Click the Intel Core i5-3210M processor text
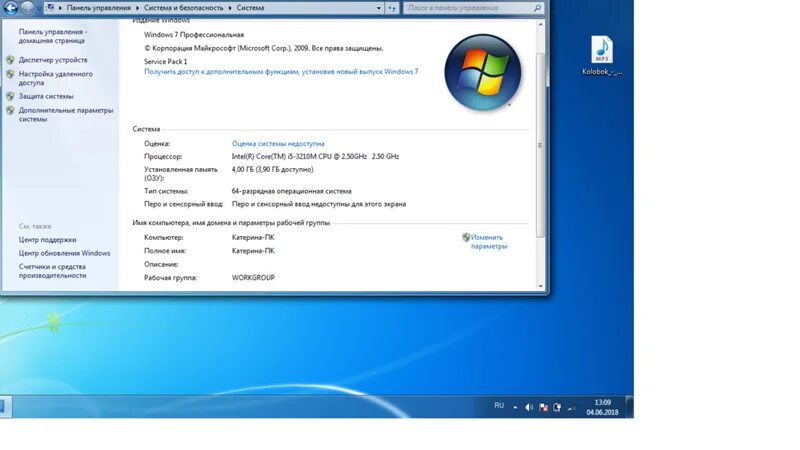 coord(315,157)
